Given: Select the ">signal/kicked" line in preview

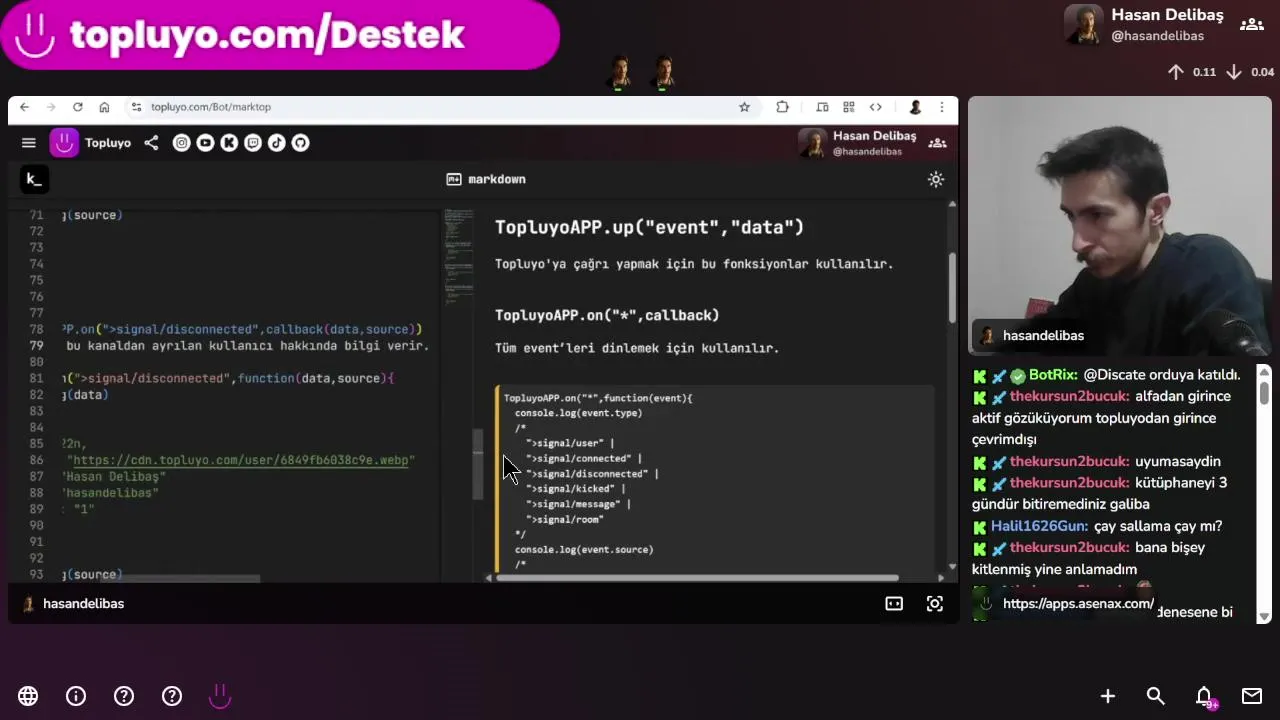Looking at the screenshot, I should (x=575, y=489).
